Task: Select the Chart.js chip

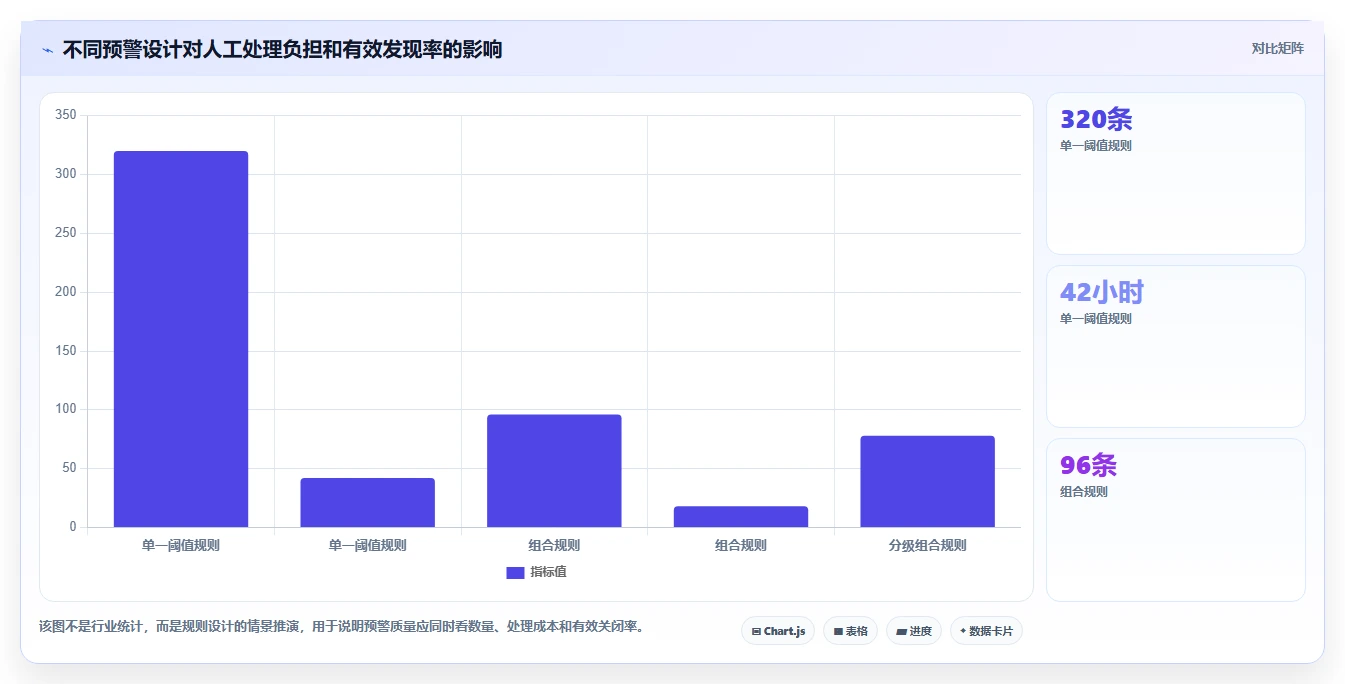Action: (778, 631)
